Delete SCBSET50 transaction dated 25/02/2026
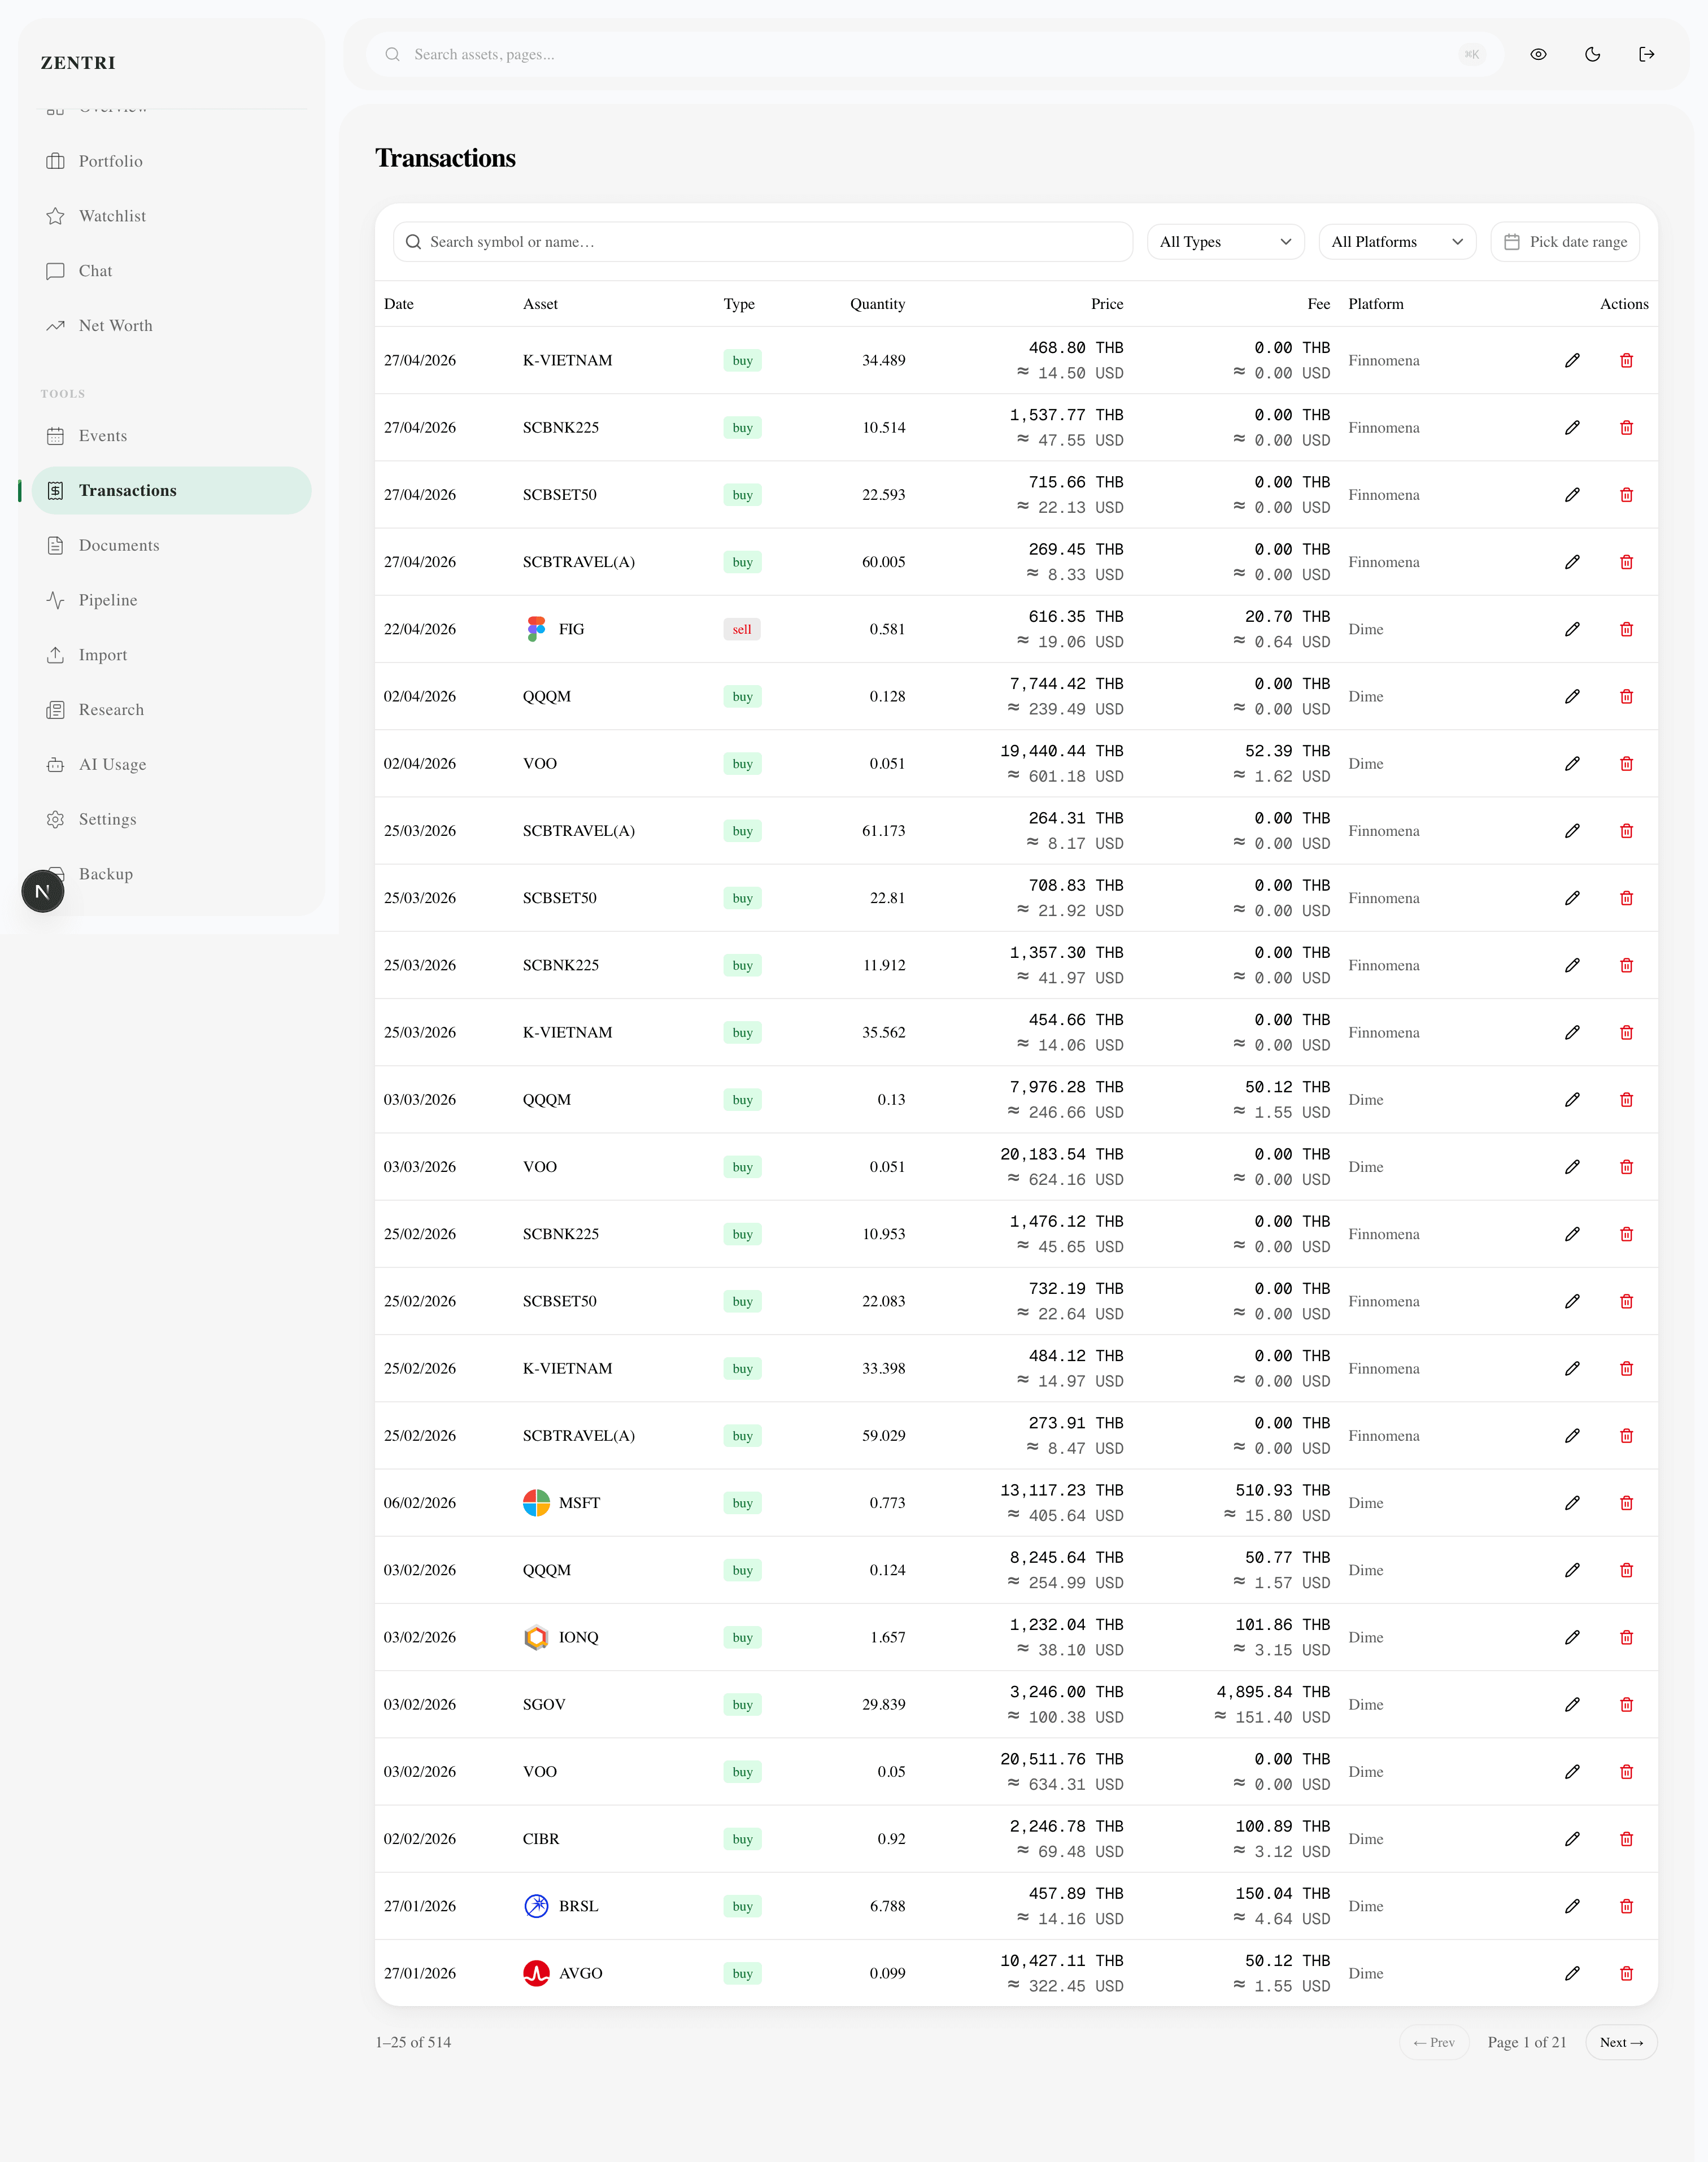 click(1626, 1301)
